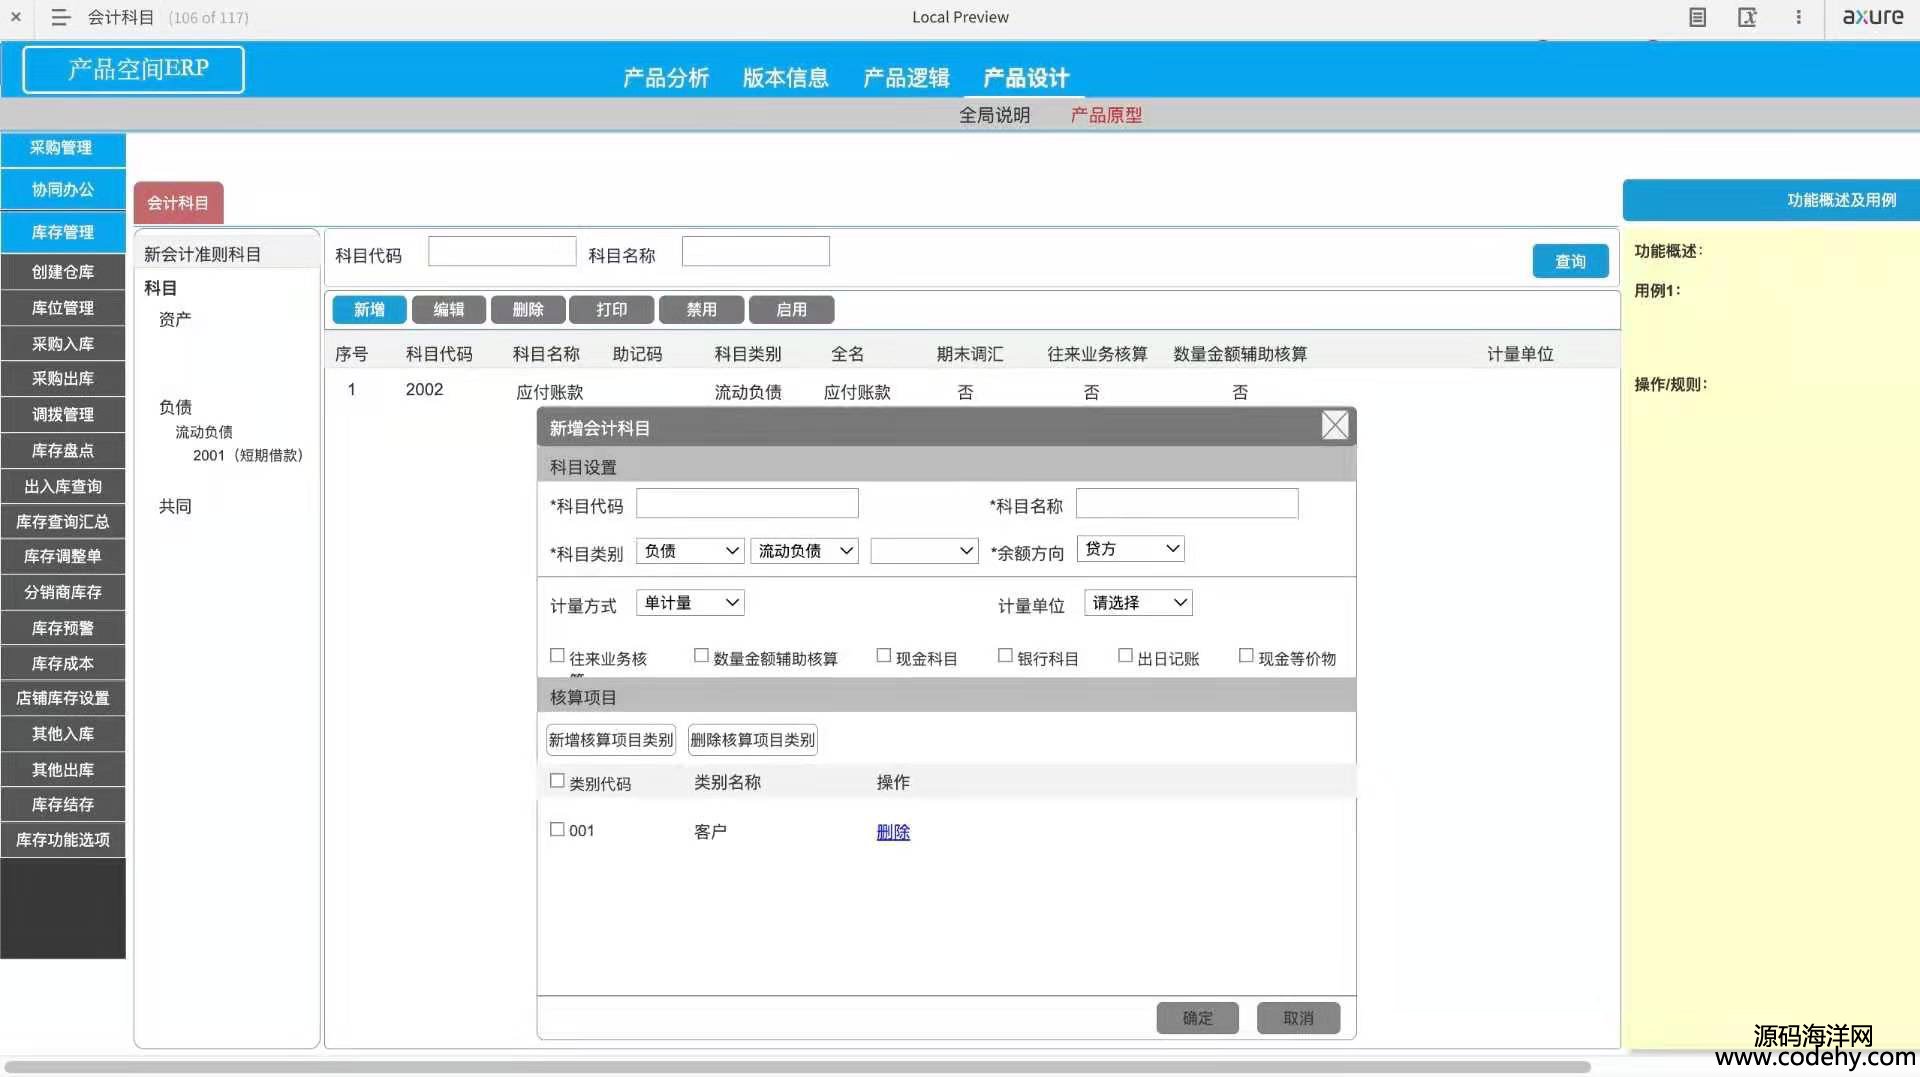Check the row 001 checkbox
Image resolution: width=1920 pixels, height=1077 pixels.
(x=557, y=829)
